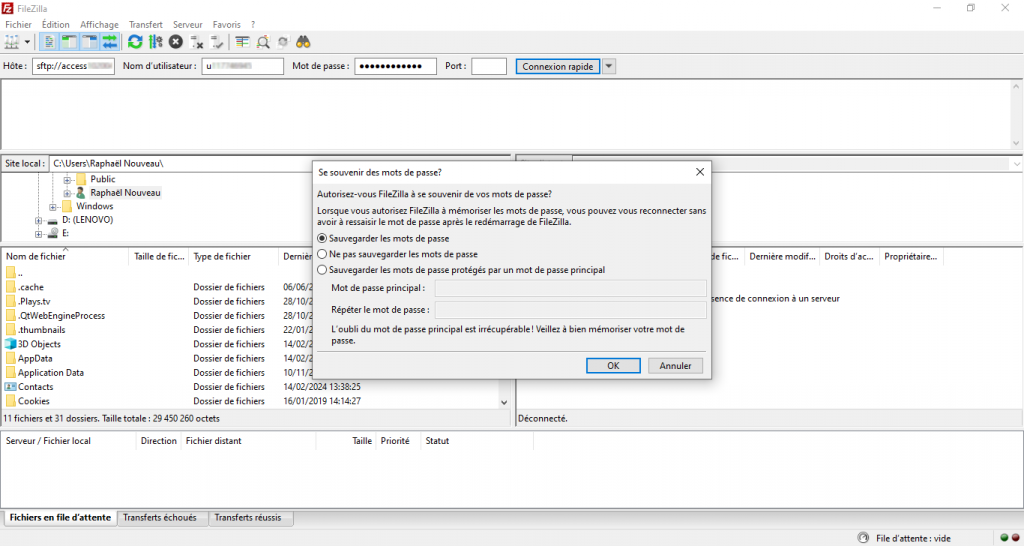Click the local file list scrollbar down arrow

504,401
